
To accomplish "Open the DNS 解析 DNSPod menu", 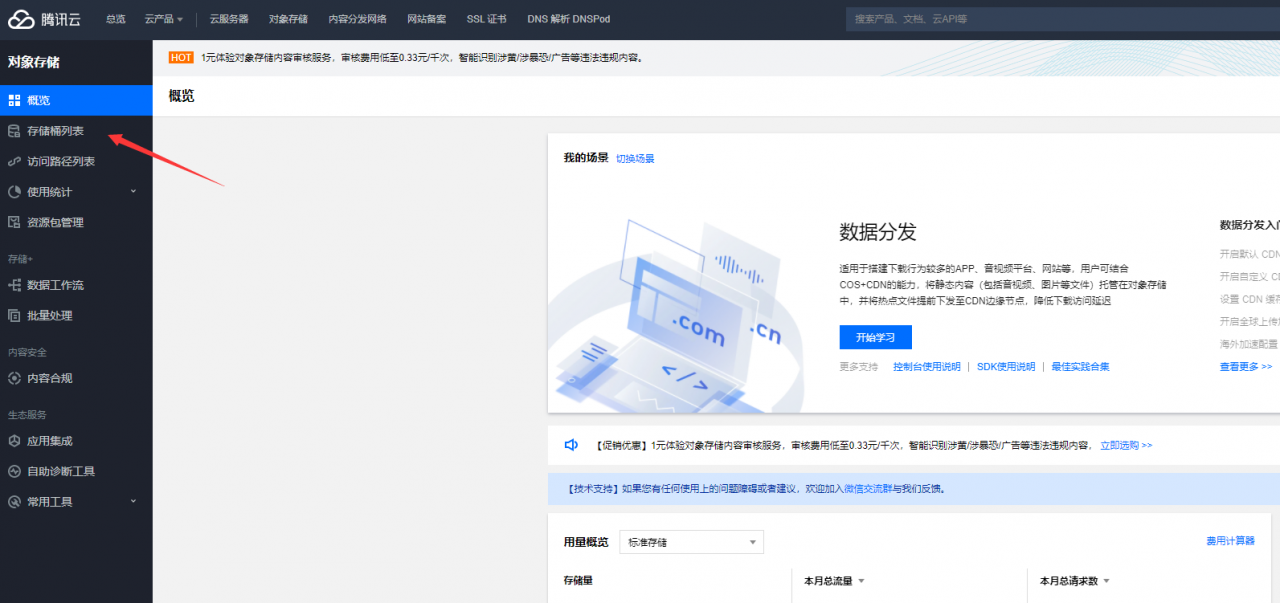I will pos(568,18).
